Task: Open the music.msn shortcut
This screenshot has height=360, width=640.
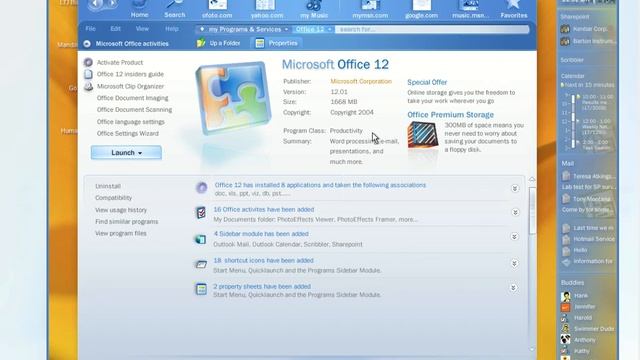Action: (x=470, y=5)
